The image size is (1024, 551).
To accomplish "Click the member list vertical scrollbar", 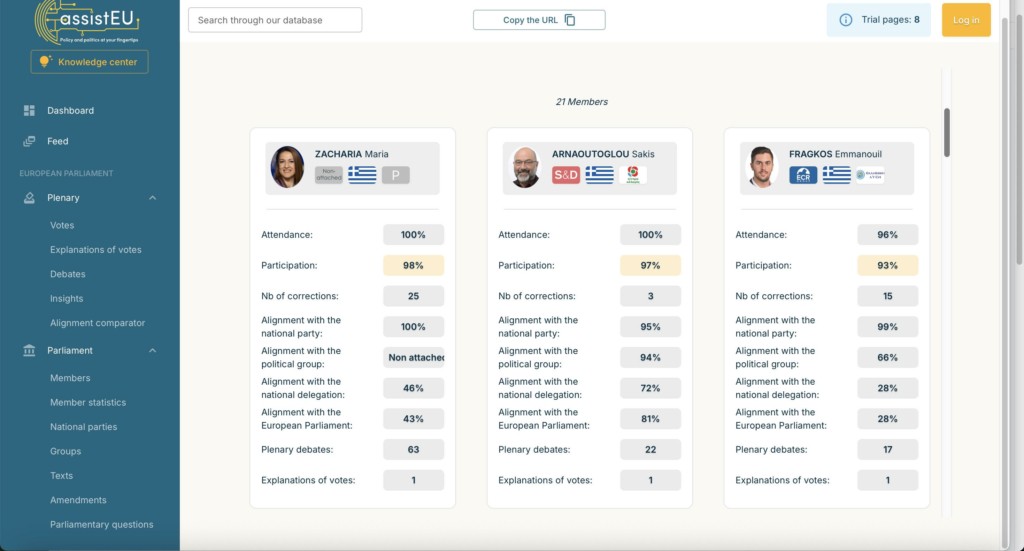I will (946, 132).
